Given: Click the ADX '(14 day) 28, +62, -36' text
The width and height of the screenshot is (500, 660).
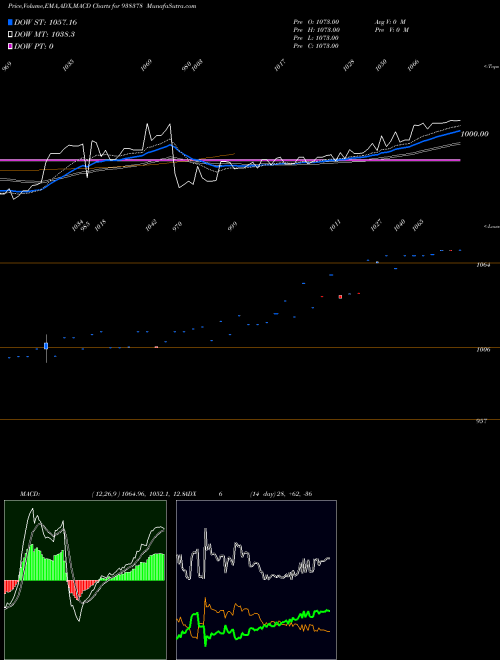Looking at the screenshot, I should point(281,494).
